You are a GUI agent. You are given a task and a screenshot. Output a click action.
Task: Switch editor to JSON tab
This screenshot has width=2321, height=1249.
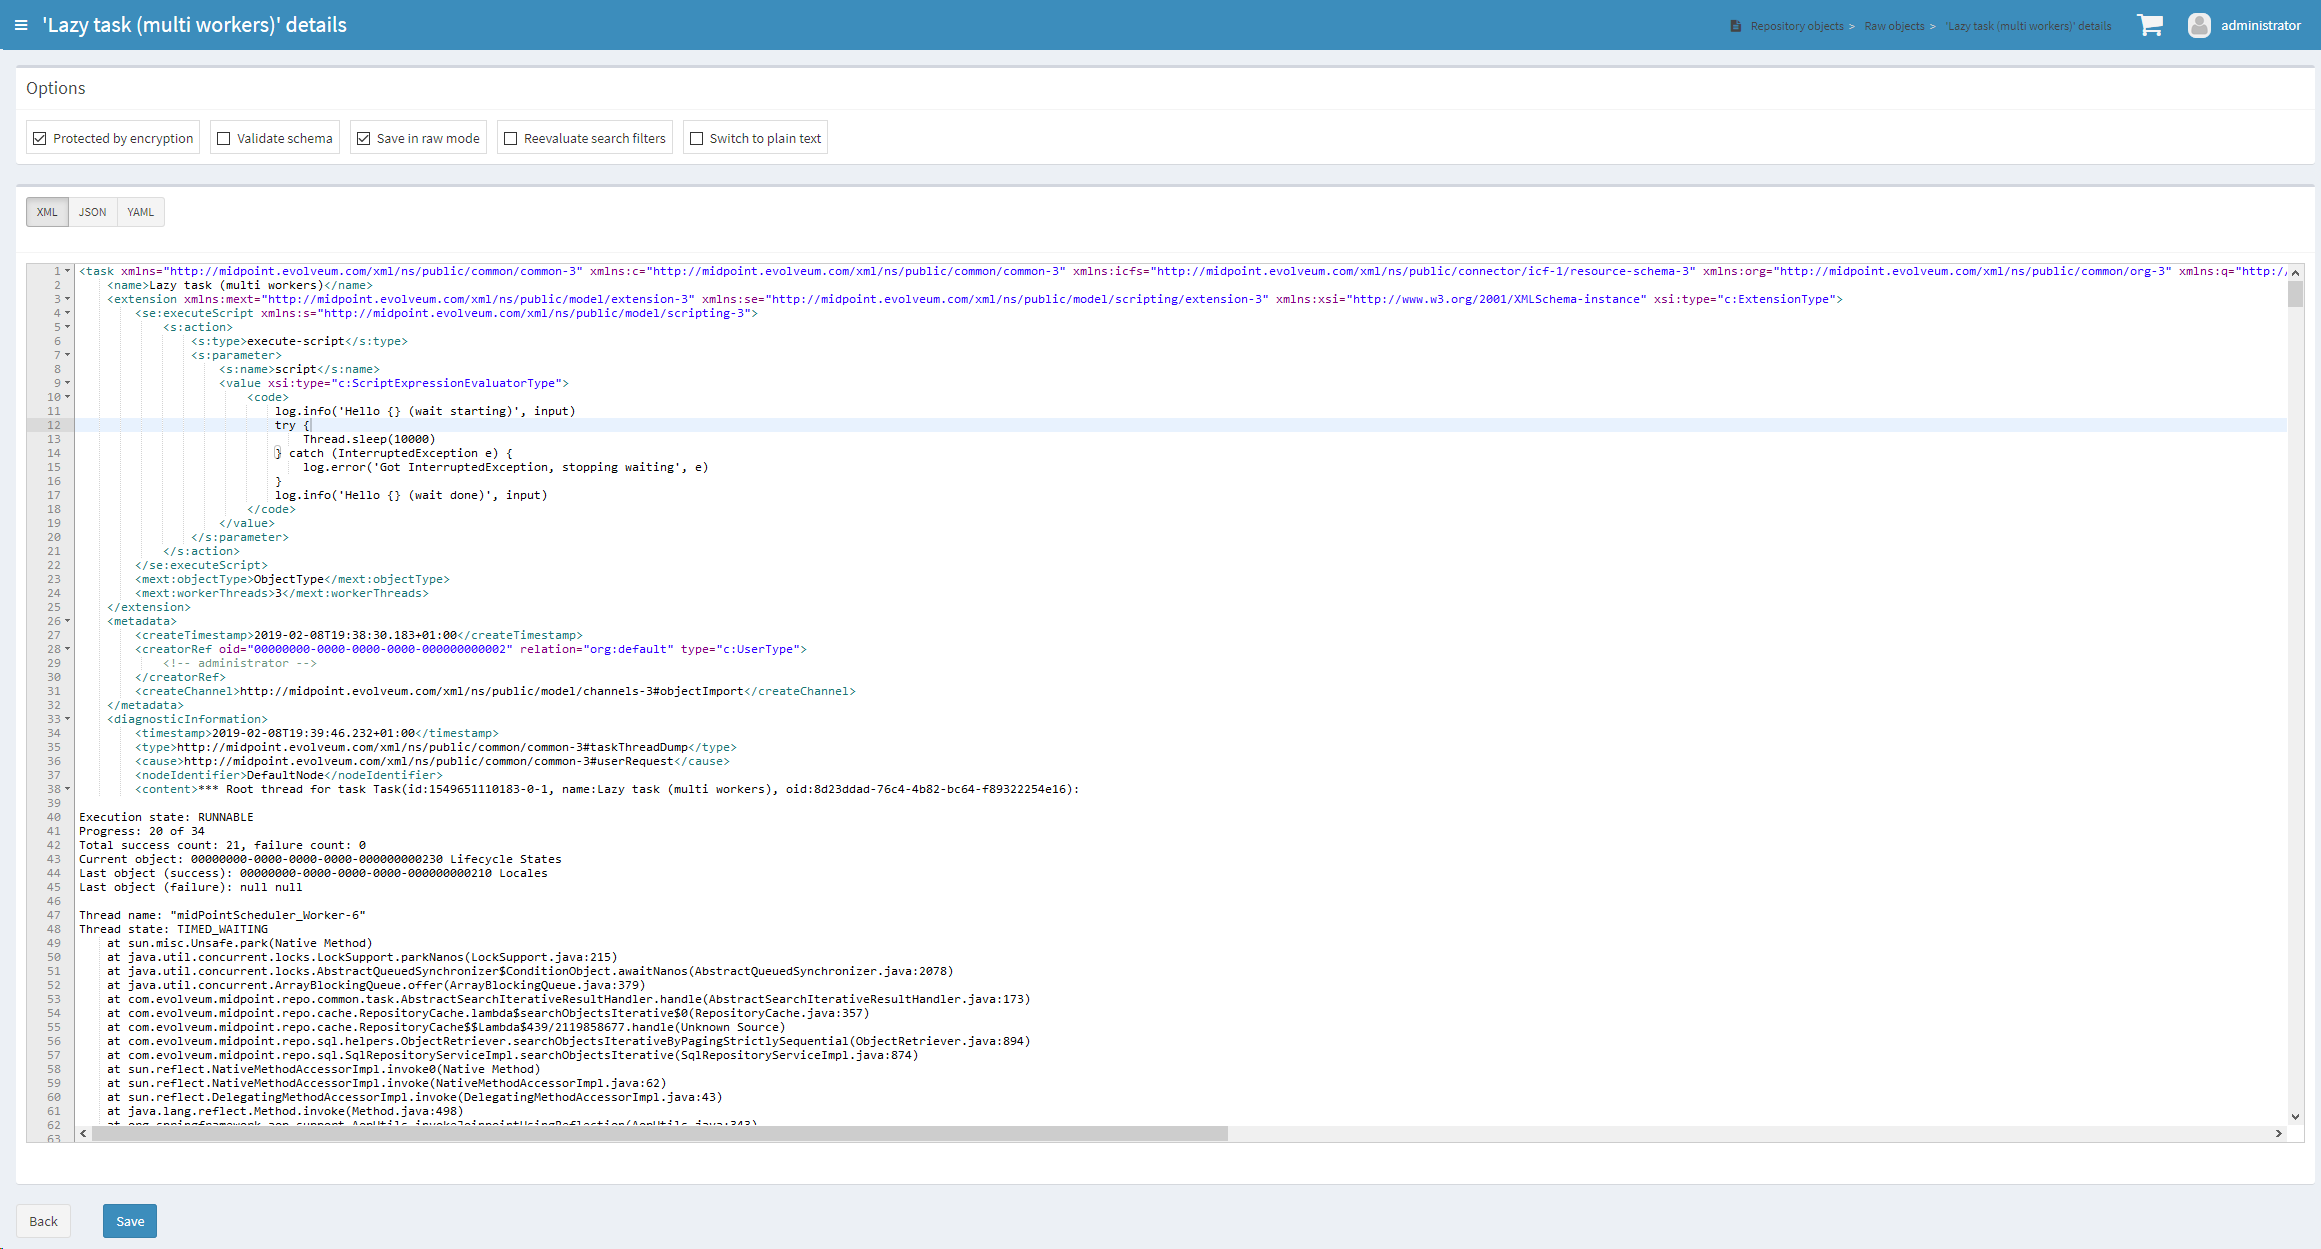pos(92,212)
